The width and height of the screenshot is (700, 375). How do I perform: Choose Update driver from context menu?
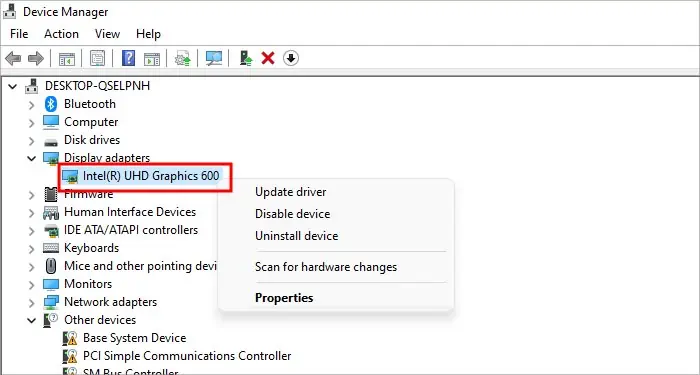click(291, 192)
